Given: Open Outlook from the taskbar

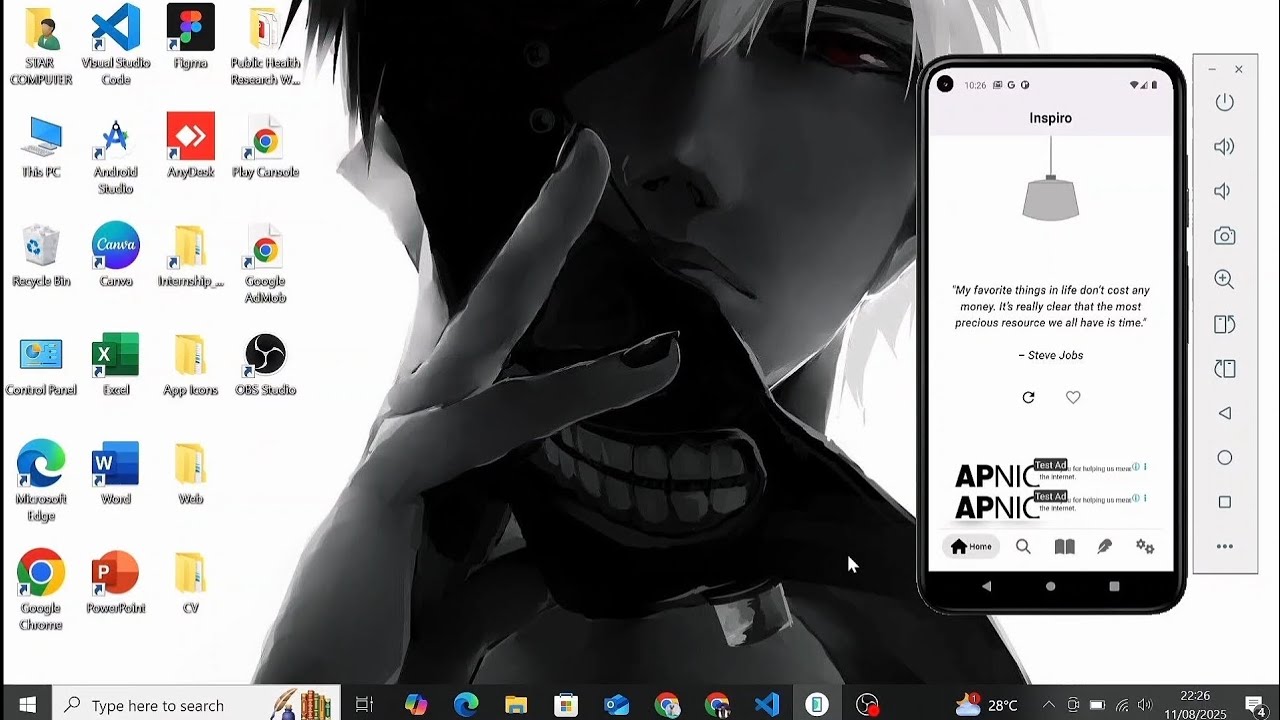Looking at the screenshot, I should tap(616, 705).
